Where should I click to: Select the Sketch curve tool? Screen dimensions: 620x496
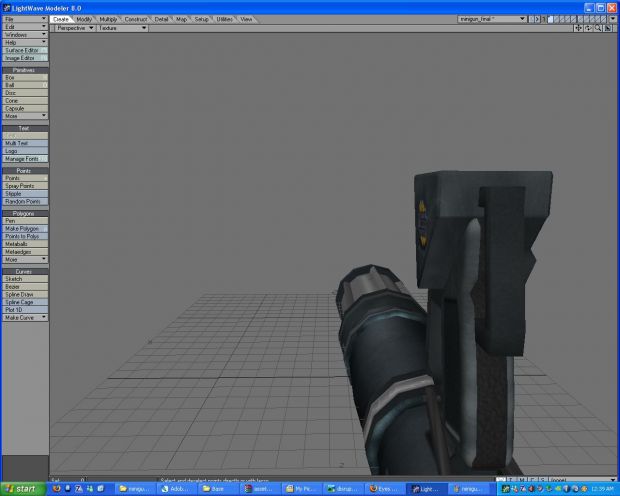(x=25, y=279)
